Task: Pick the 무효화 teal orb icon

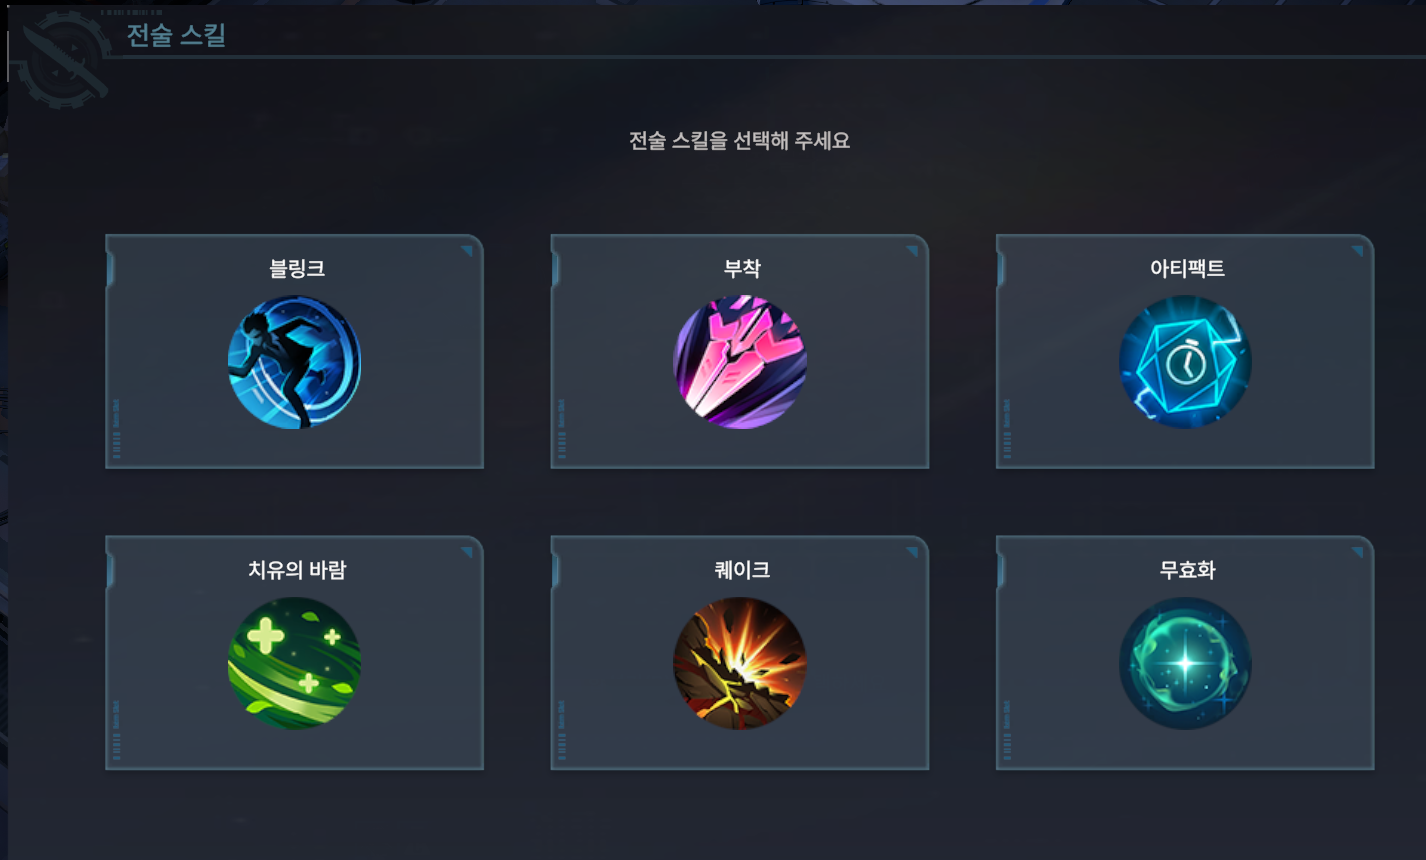Action: click(1185, 664)
